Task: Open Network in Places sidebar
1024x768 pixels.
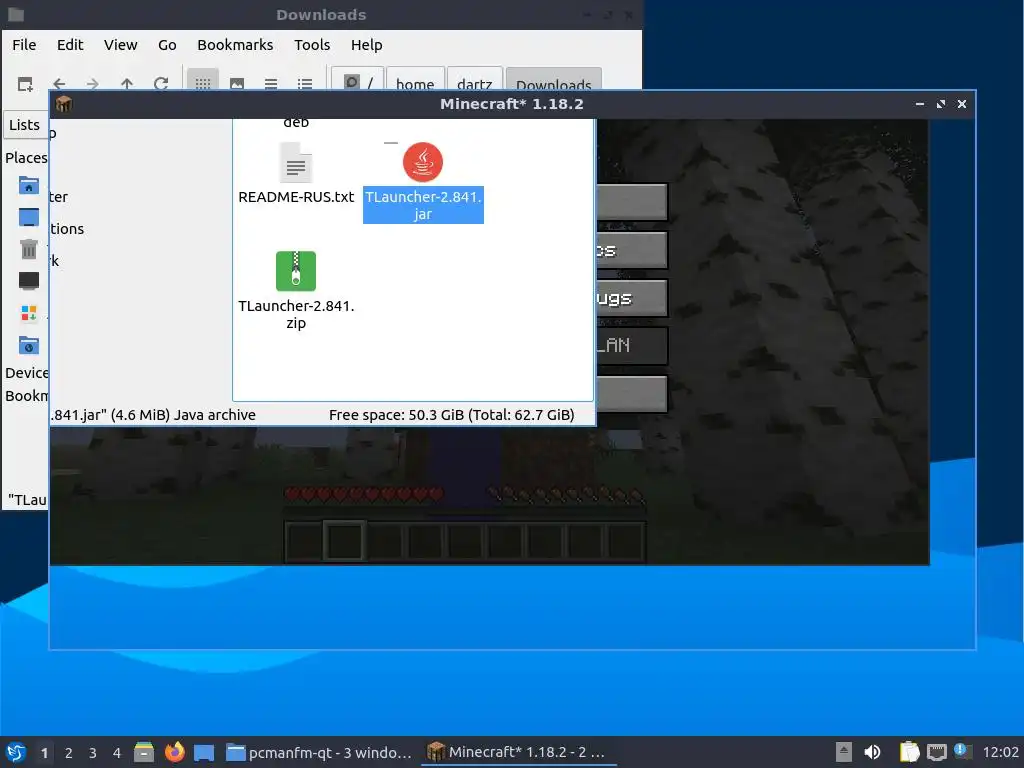Action: [28, 345]
